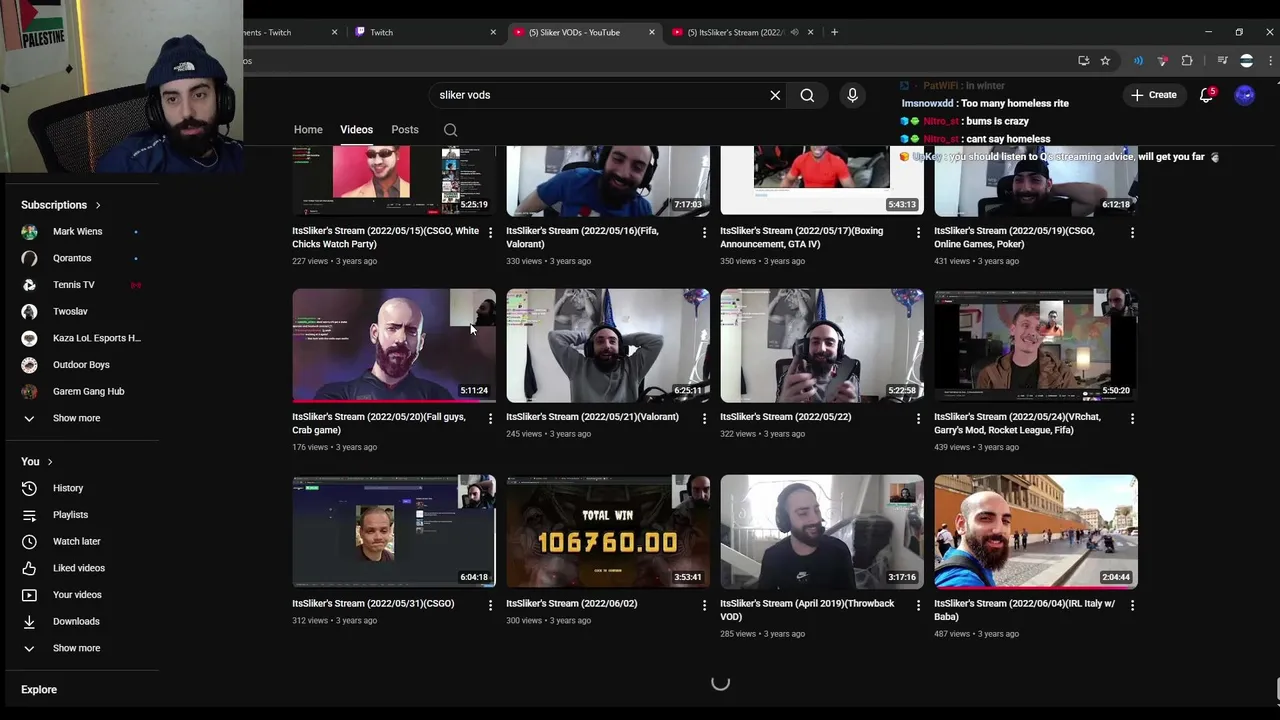Open options for 2022/06/02 stream video

[x=704, y=606]
